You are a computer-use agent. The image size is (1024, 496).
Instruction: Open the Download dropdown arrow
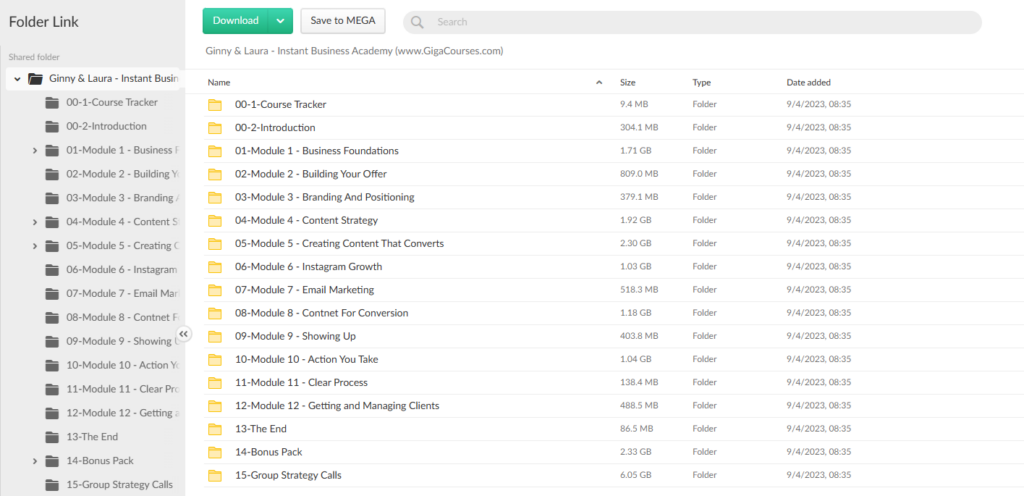pos(281,21)
